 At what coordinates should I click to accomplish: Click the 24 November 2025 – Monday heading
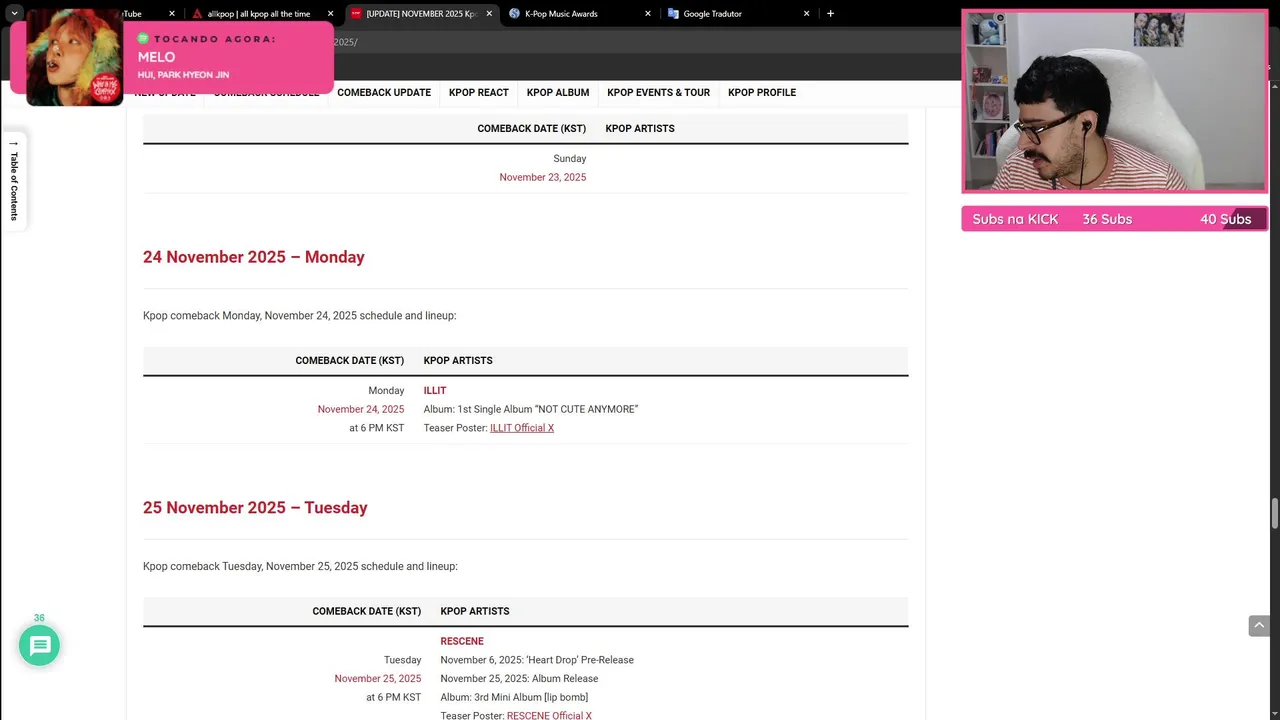pos(254,257)
